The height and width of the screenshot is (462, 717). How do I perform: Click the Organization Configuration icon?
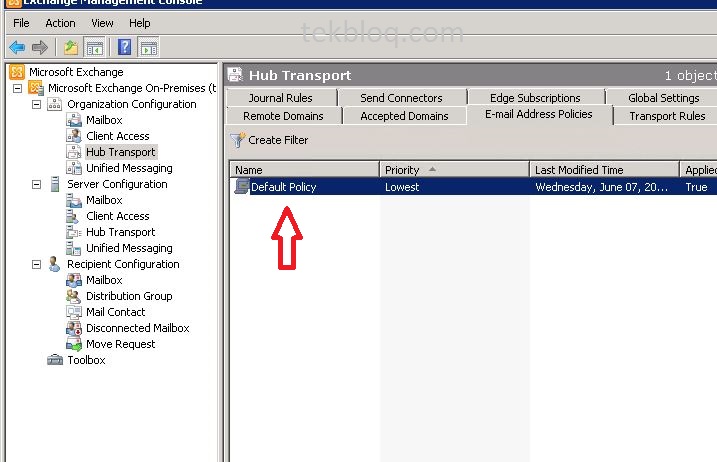(x=54, y=104)
